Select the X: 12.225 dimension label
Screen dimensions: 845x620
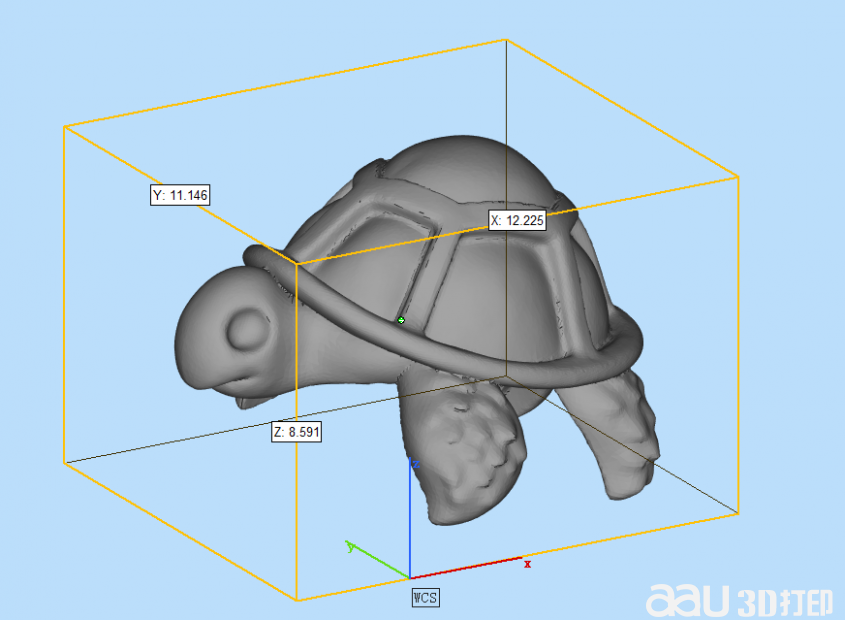tap(517, 221)
